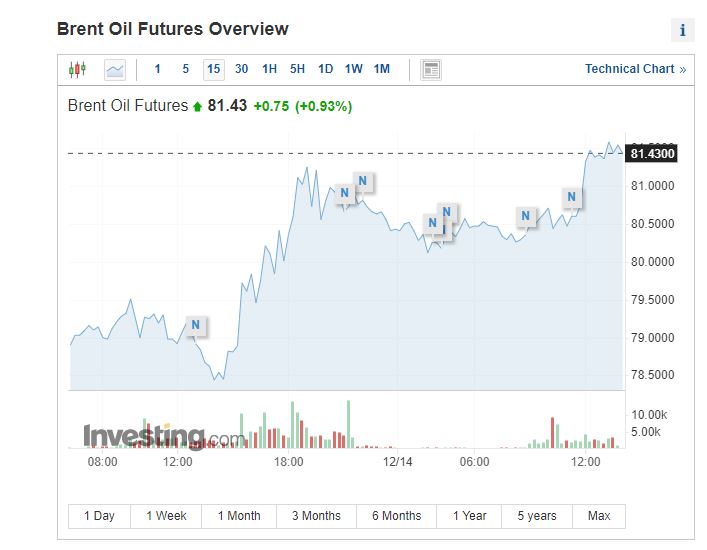The width and height of the screenshot is (707, 550).
Task: Open the 1 Month range tab
Action: (x=238, y=516)
